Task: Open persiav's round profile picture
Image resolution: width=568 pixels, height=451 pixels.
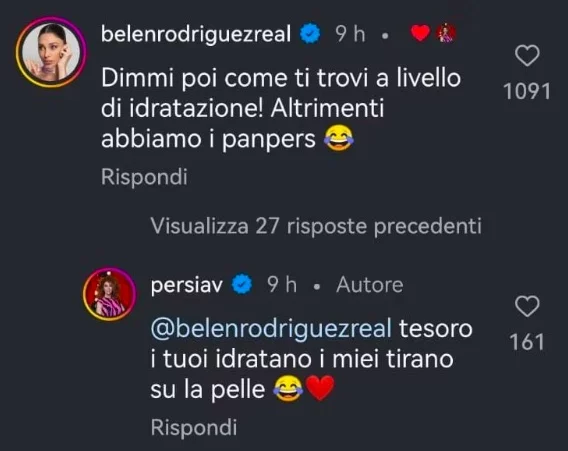Action: point(109,294)
